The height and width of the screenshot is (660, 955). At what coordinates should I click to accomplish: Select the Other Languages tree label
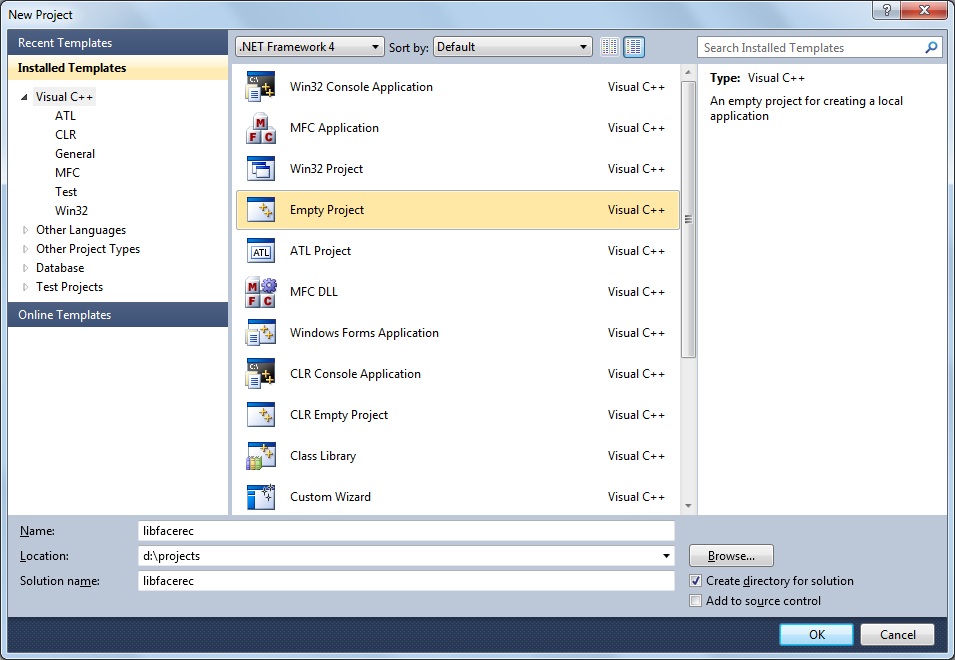point(81,230)
